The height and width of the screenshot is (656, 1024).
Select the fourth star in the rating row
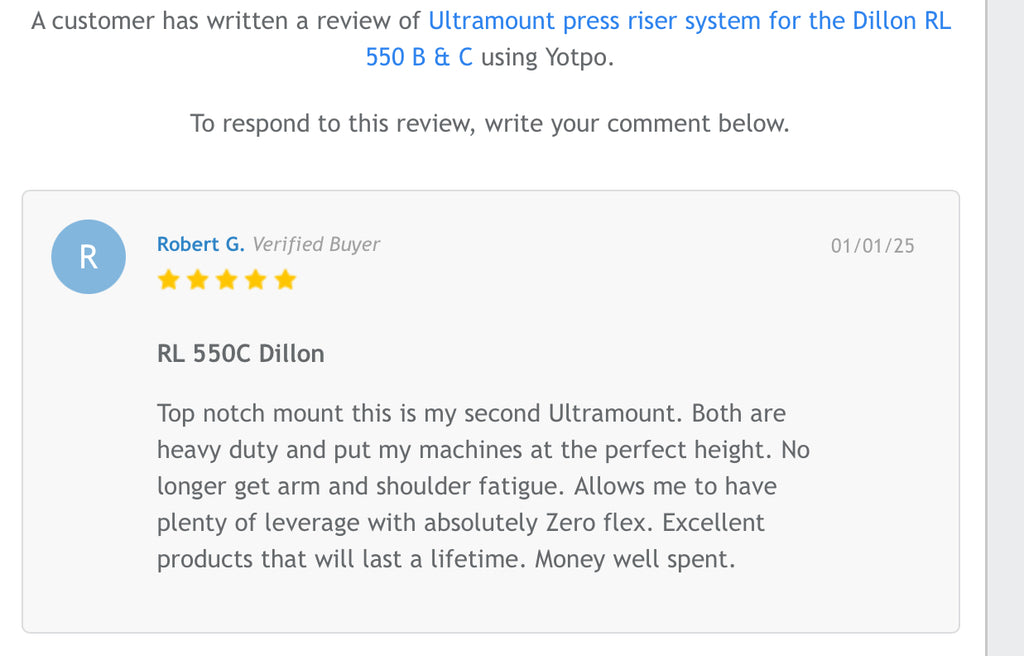click(255, 280)
